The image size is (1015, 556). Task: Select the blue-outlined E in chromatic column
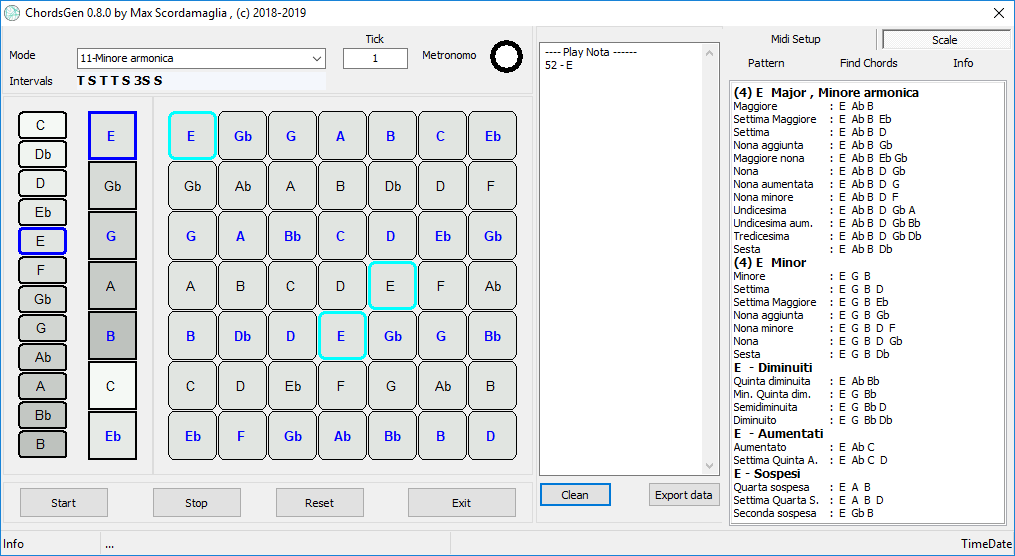click(x=42, y=241)
